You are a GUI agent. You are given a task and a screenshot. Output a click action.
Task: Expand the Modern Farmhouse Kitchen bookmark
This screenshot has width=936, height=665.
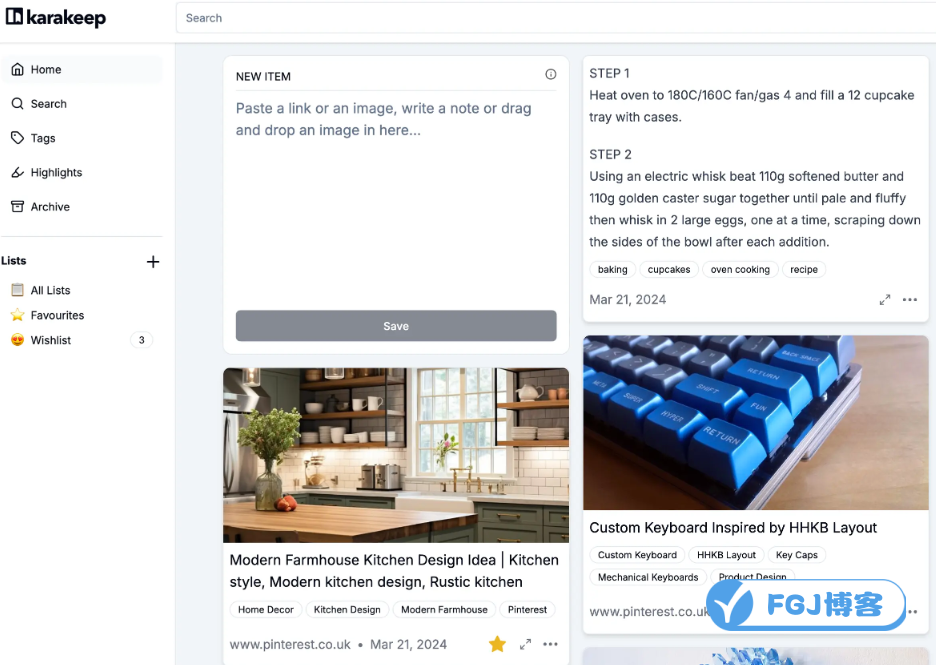525,644
